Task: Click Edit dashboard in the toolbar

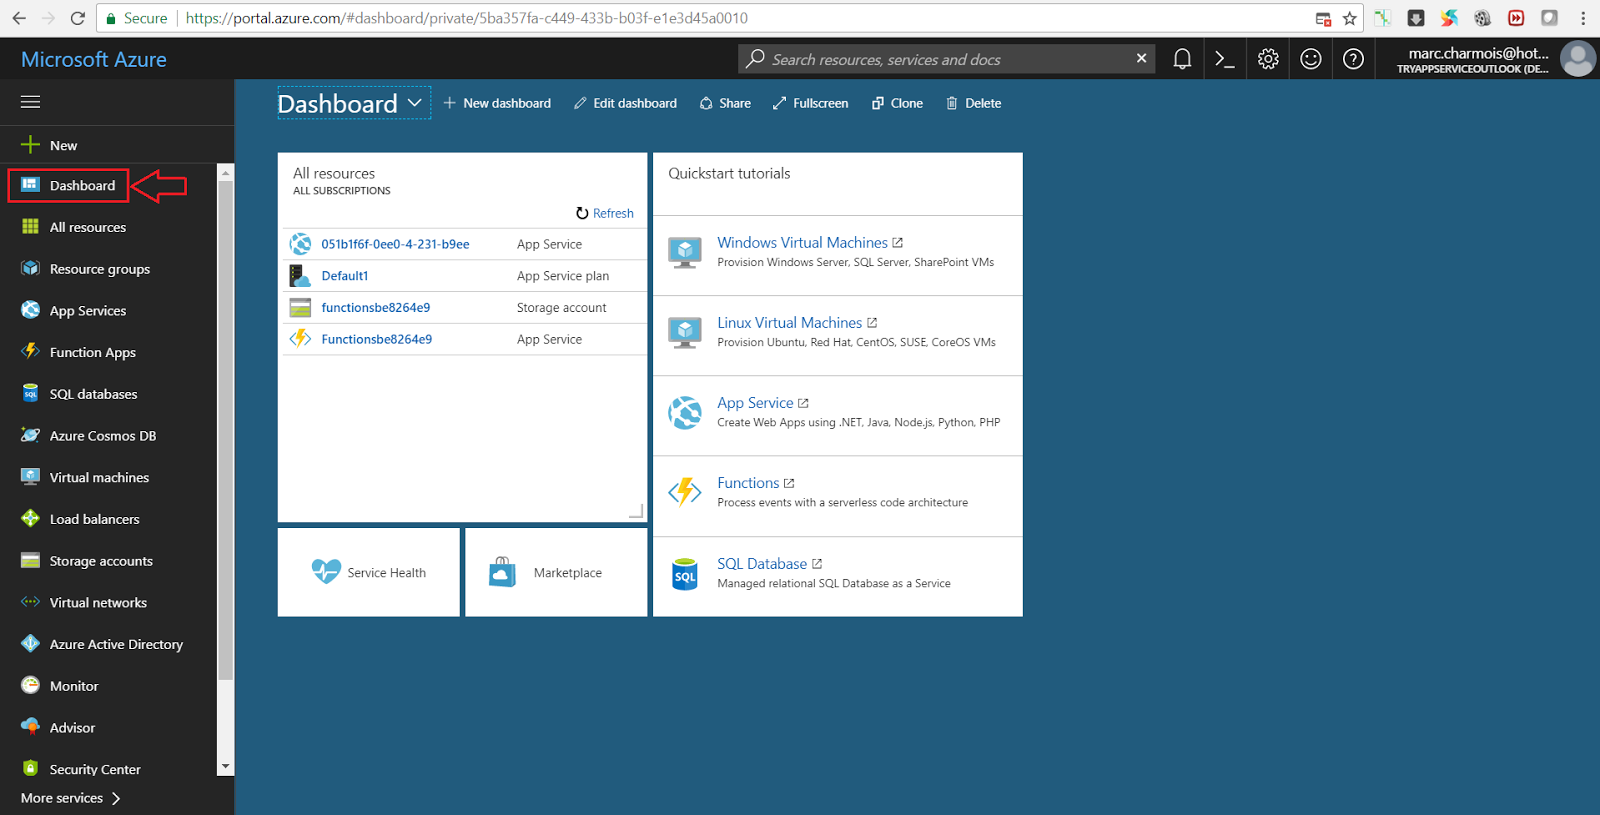Action: (625, 103)
